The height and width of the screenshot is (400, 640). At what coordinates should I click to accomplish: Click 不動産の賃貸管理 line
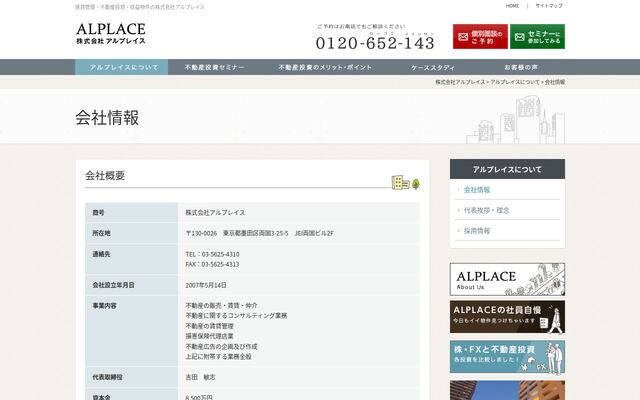(x=209, y=326)
